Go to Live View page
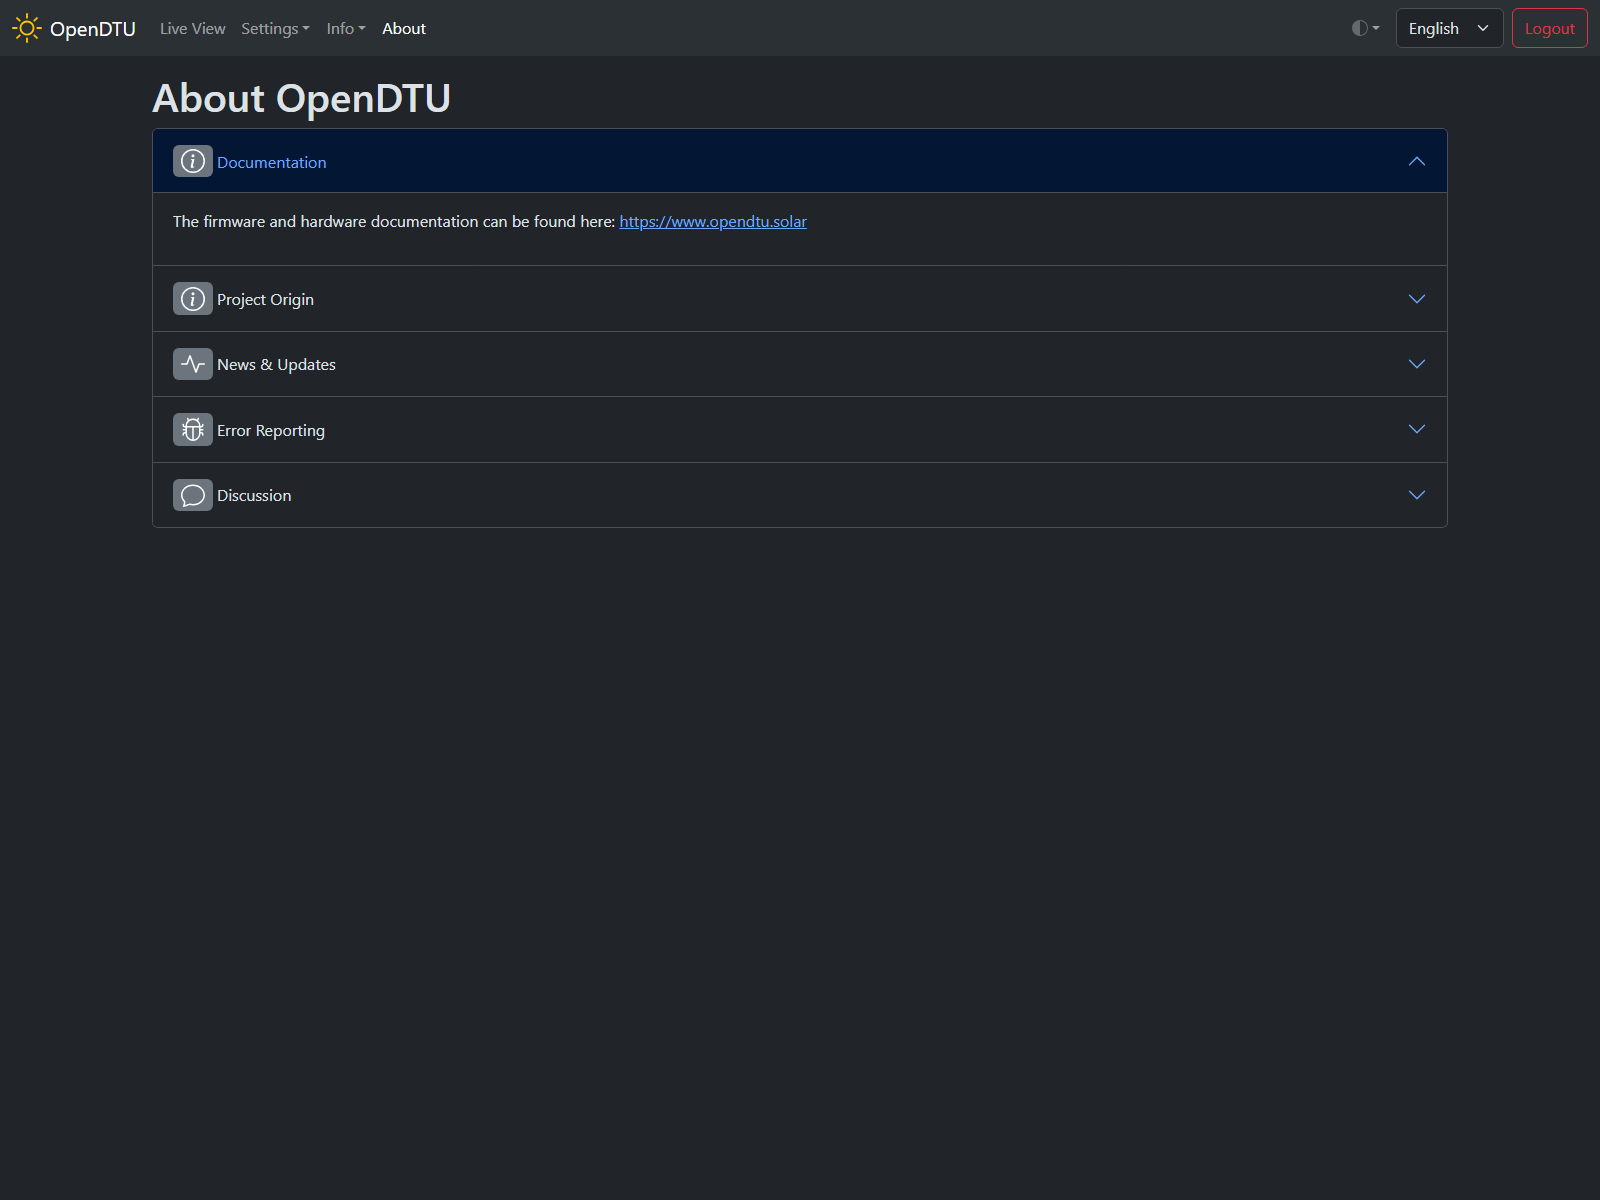 [x=193, y=28]
